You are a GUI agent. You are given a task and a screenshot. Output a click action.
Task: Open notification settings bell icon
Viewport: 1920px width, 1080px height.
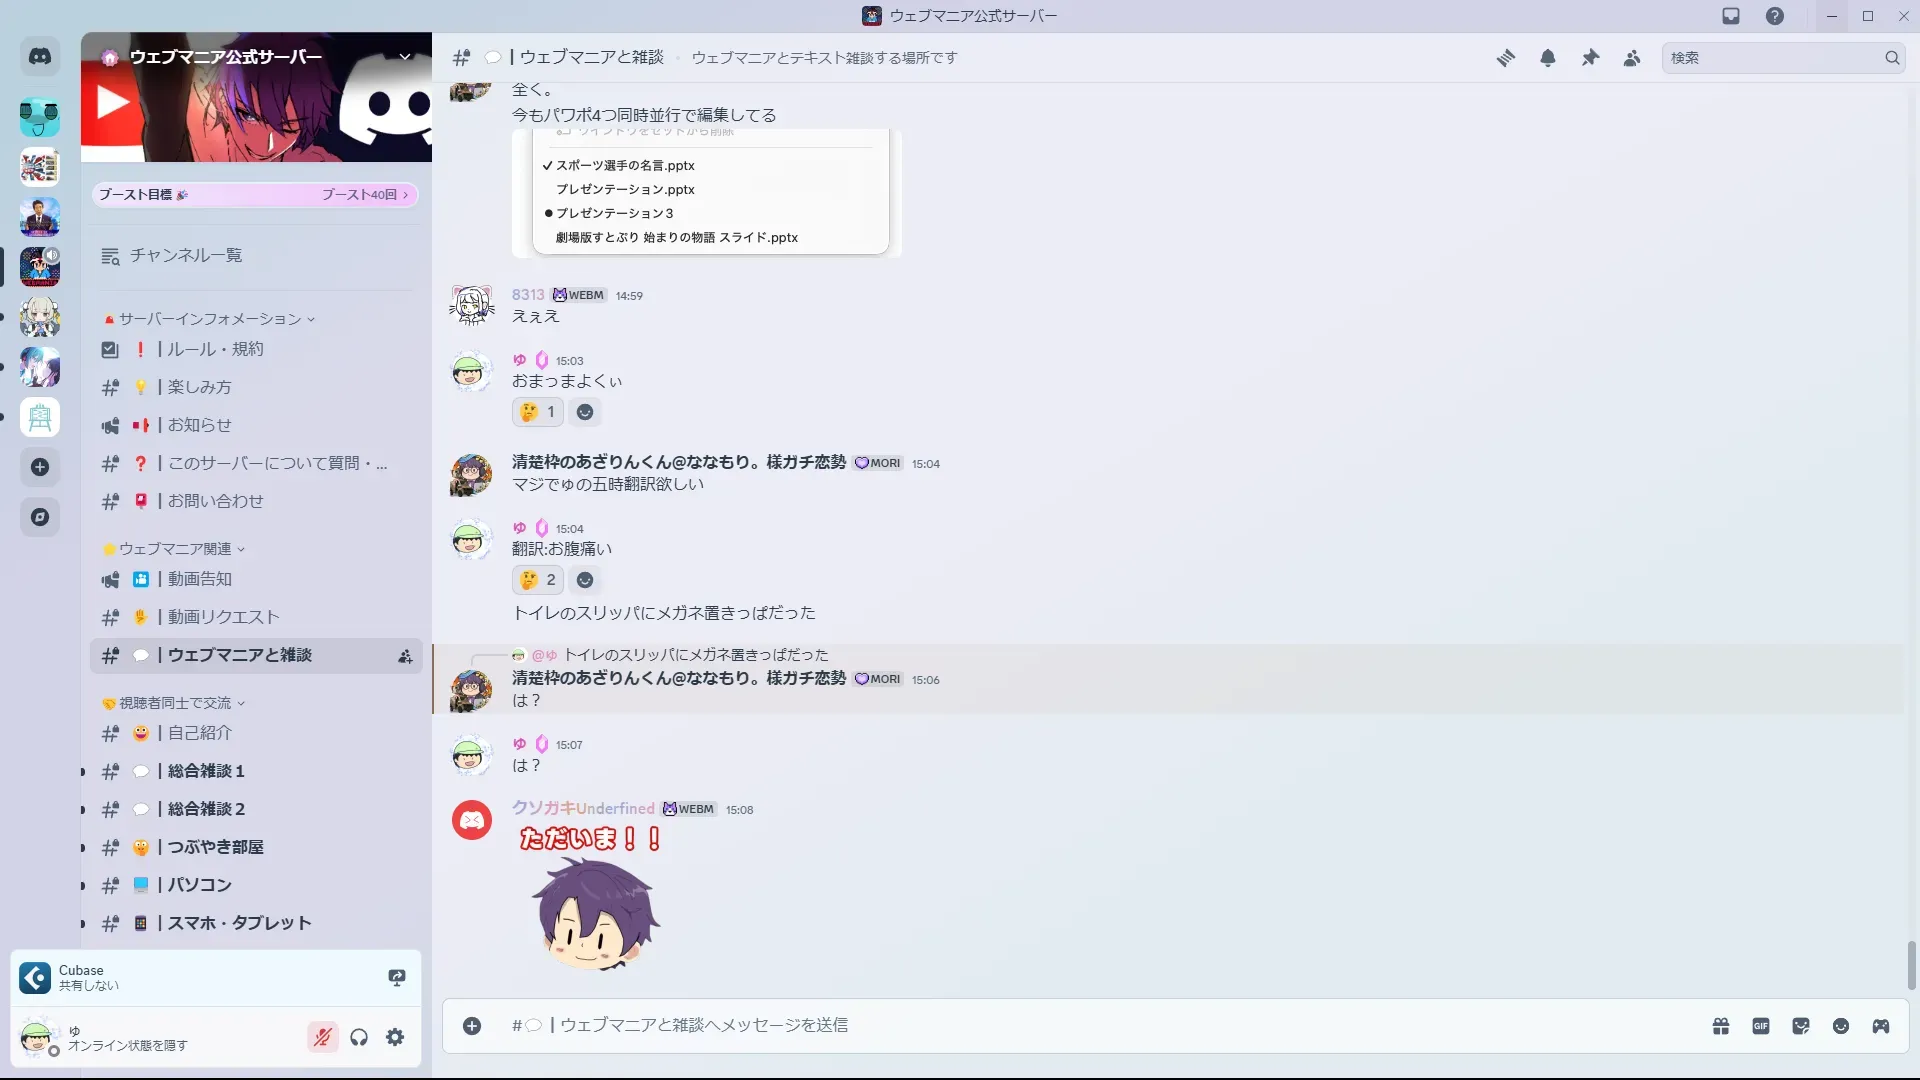pyautogui.click(x=1548, y=58)
